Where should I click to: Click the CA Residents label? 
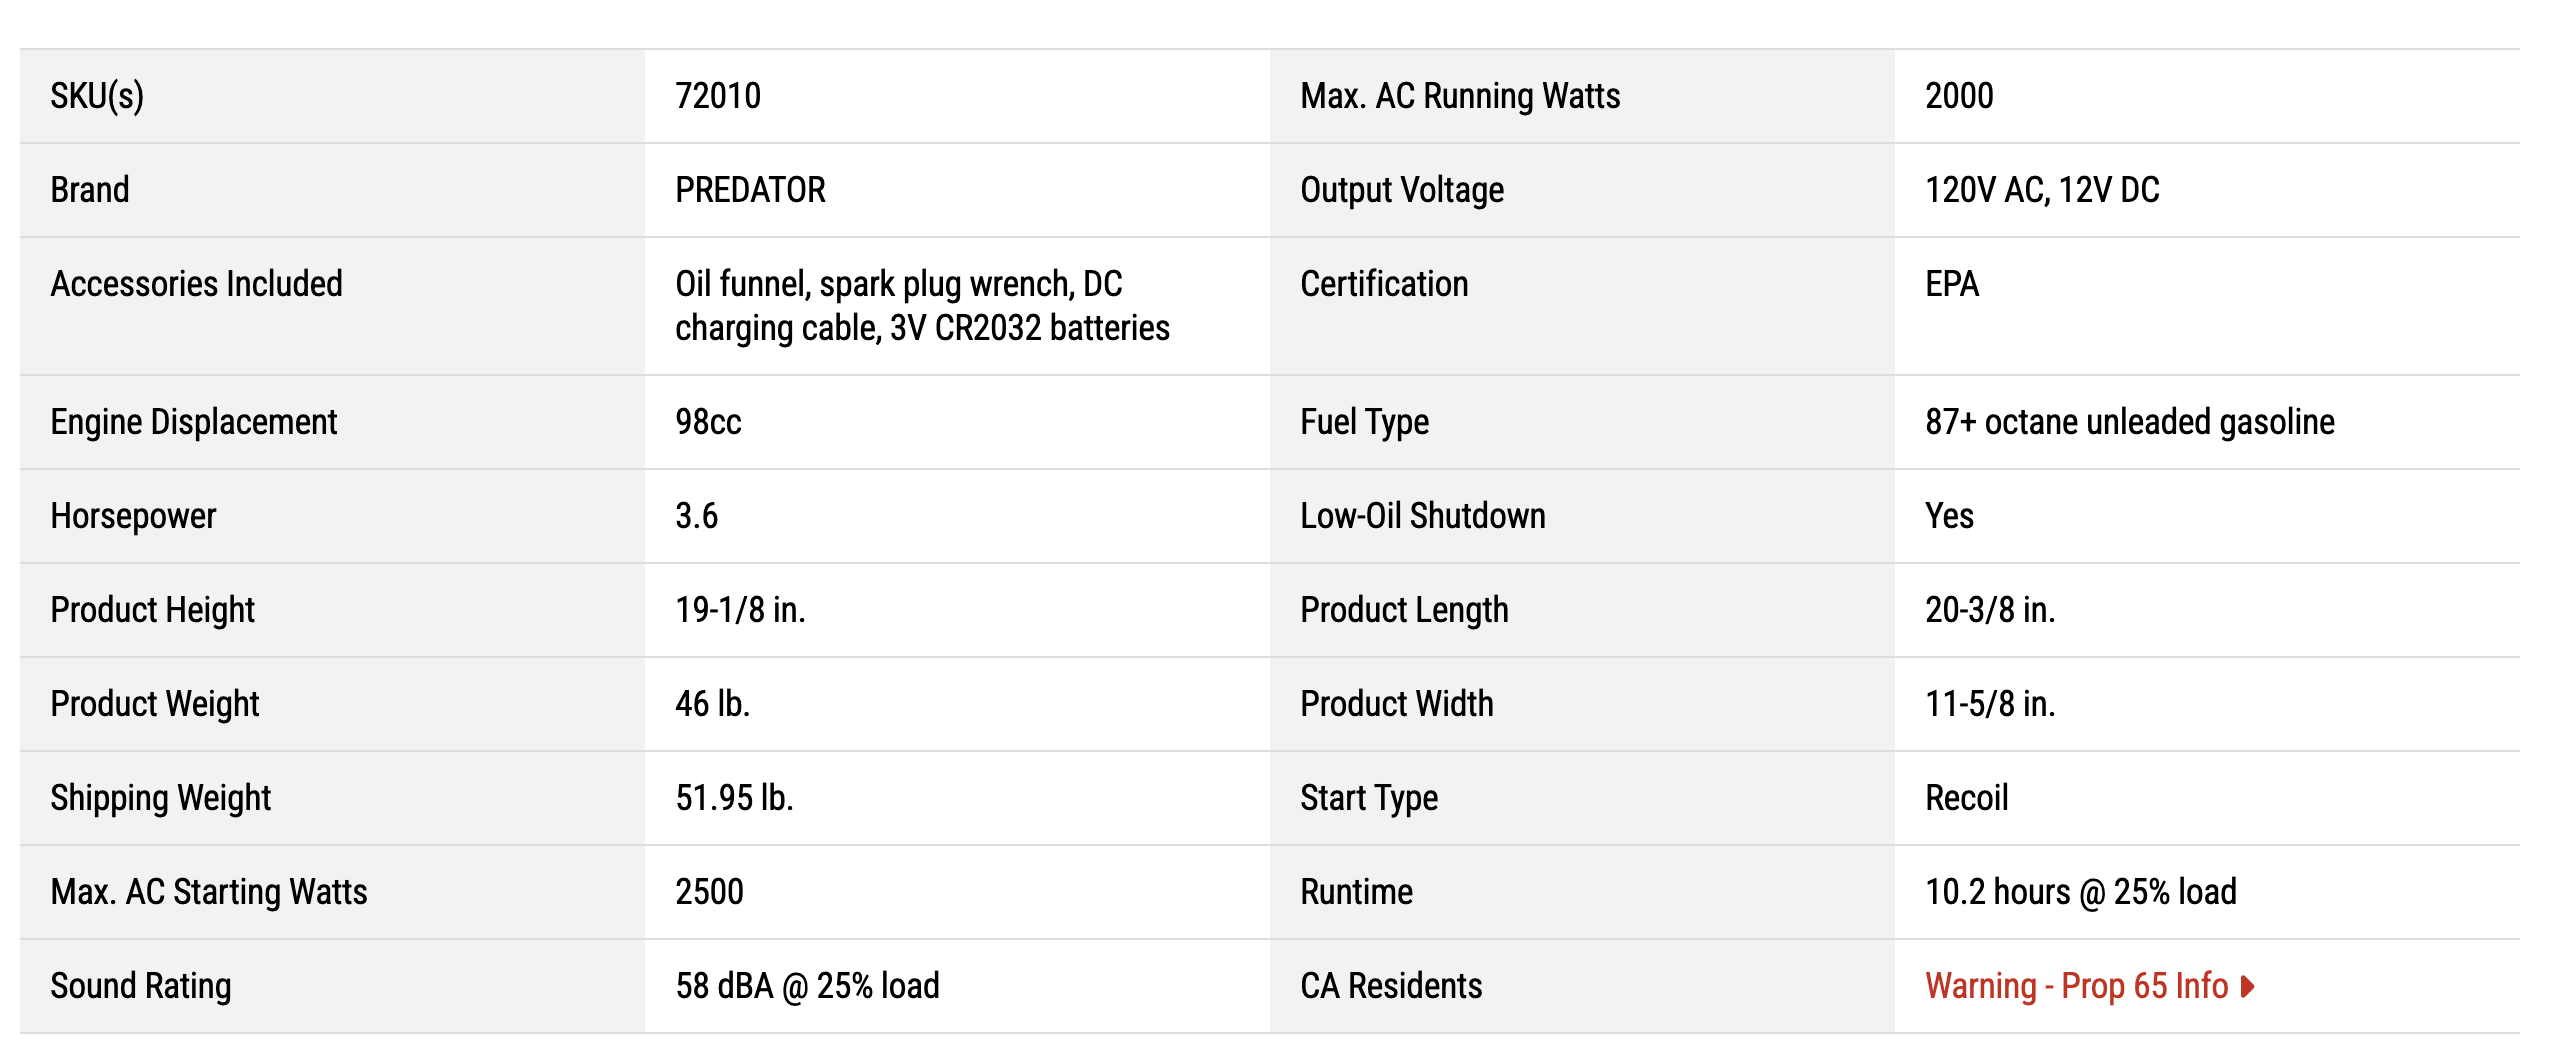[1391, 986]
